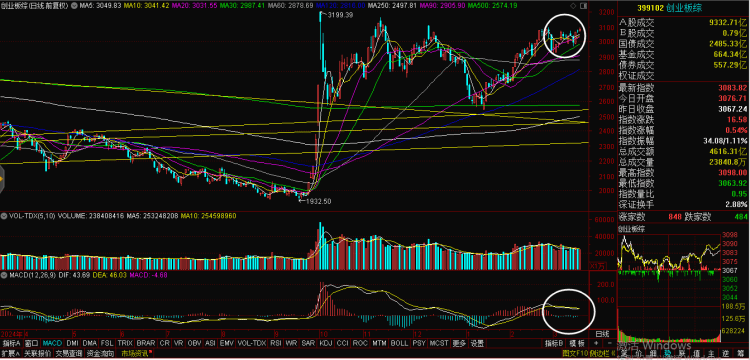Zoom out chart with minus button

pyautogui.click(x=610, y=343)
